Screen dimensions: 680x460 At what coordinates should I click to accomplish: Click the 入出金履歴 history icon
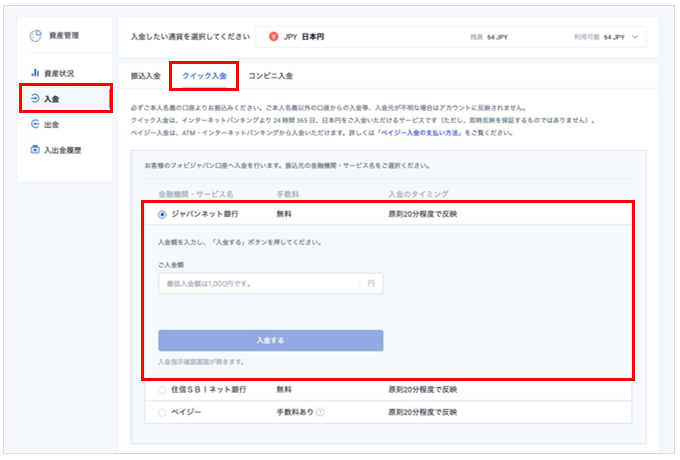[35, 150]
